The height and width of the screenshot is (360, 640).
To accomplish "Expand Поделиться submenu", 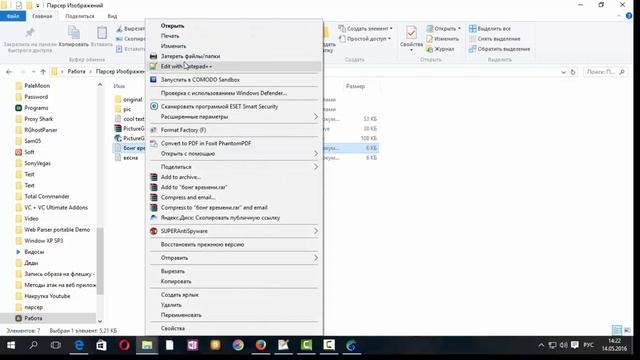I will (234, 167).
